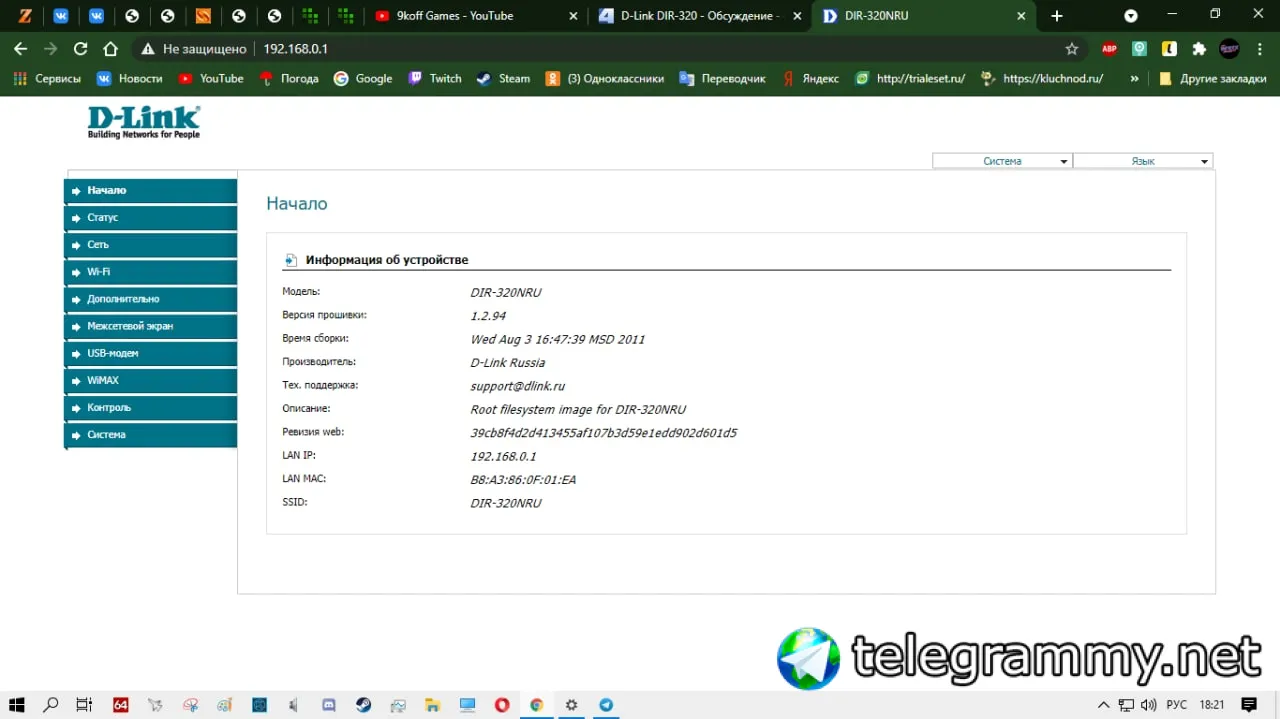Viewport: 1280px width, 719px height.
Task: Open the 'Контроль' sidebar menu
Action: click(151, 407)
